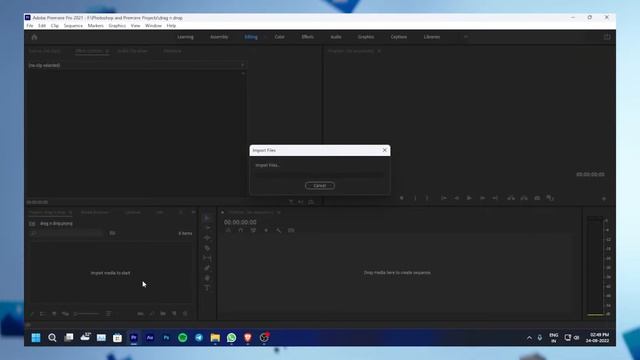Click the Lift button

tap(511, 198)
